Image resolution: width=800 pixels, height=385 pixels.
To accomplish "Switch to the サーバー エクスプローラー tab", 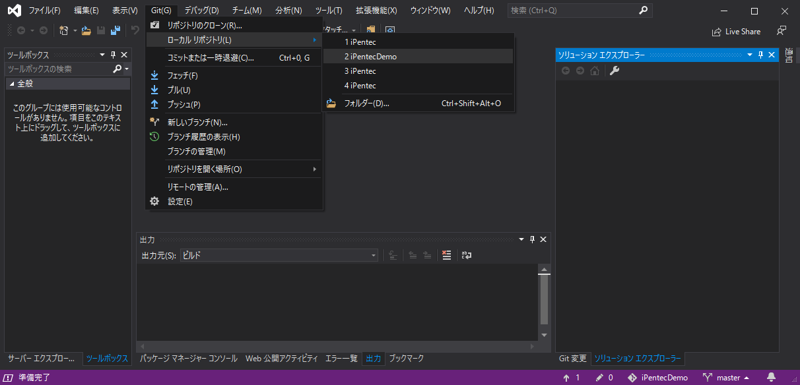I will tap(41, 358).
